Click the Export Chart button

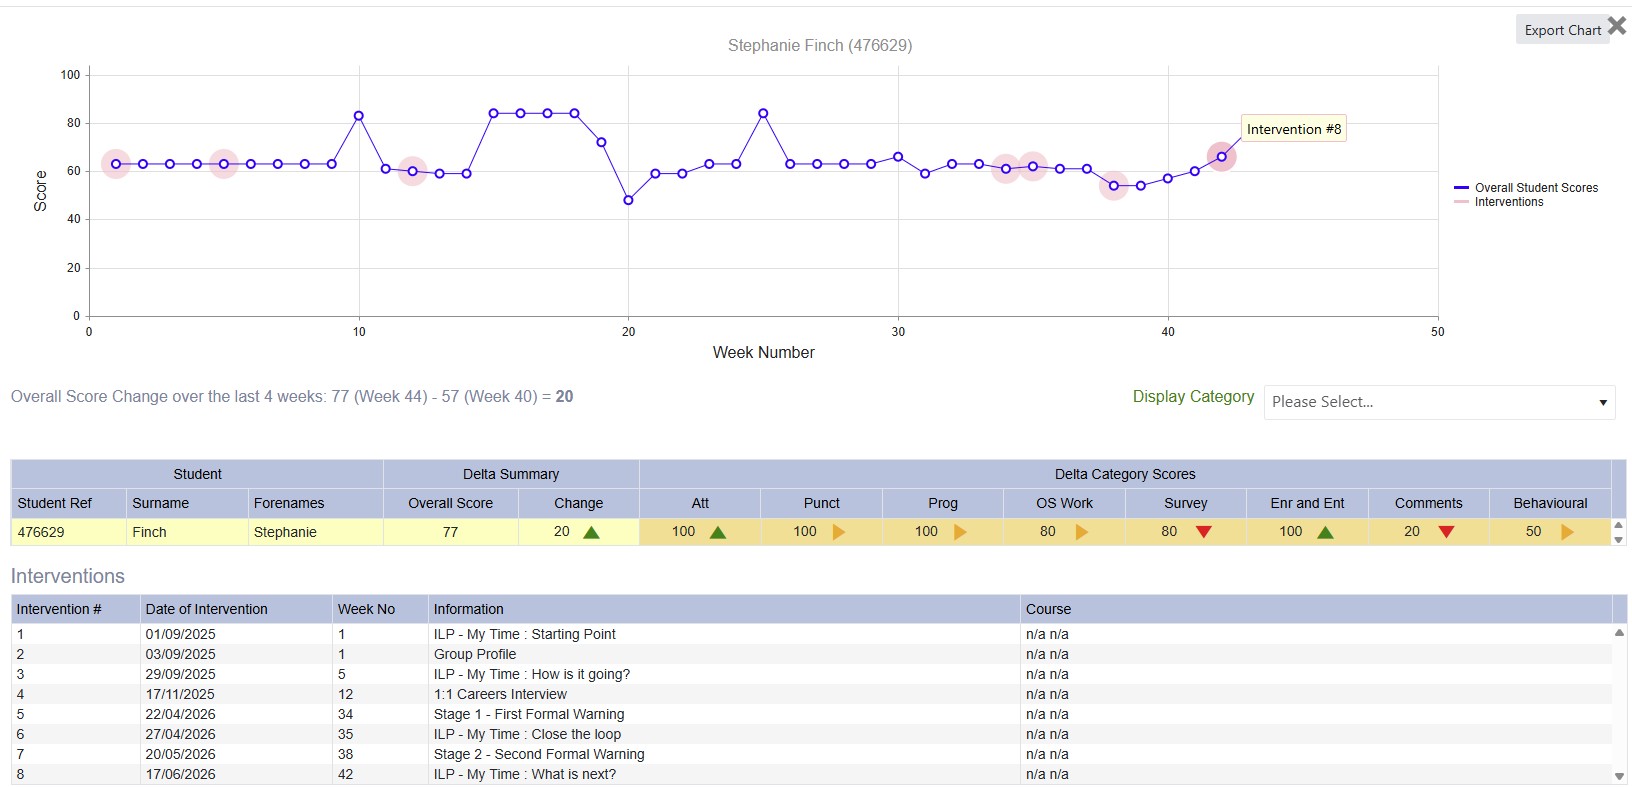(x=1562, y=30)
